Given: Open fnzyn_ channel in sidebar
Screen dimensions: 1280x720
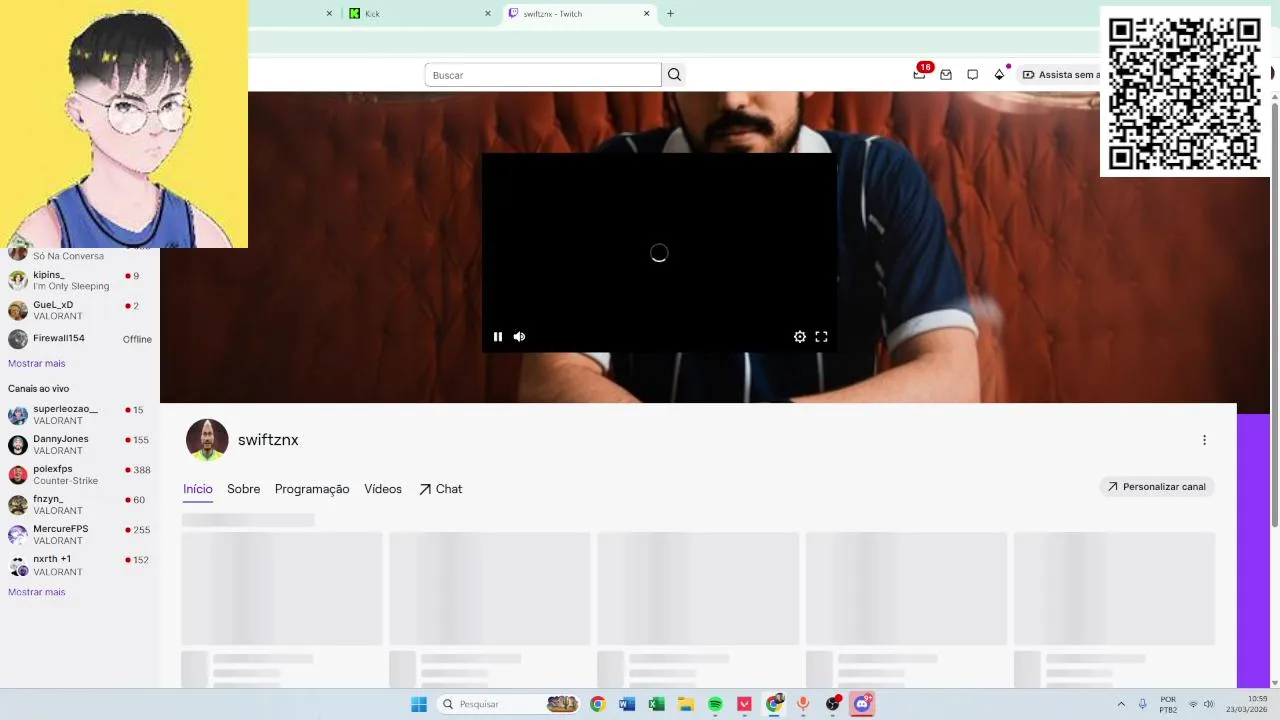Looking at the screenshot, I should click(x=80, y=505).
